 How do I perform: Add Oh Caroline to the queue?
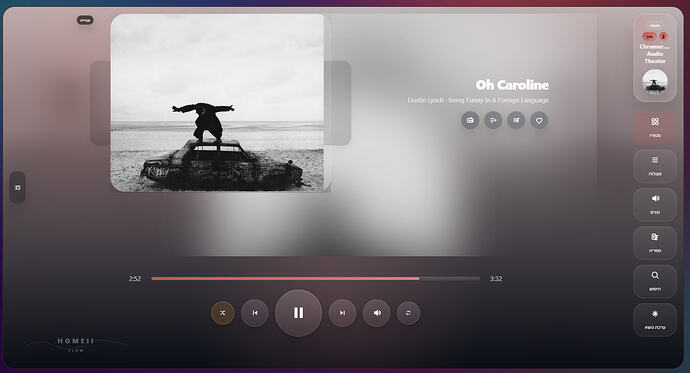pyautogui.click(x=493, y=120)
